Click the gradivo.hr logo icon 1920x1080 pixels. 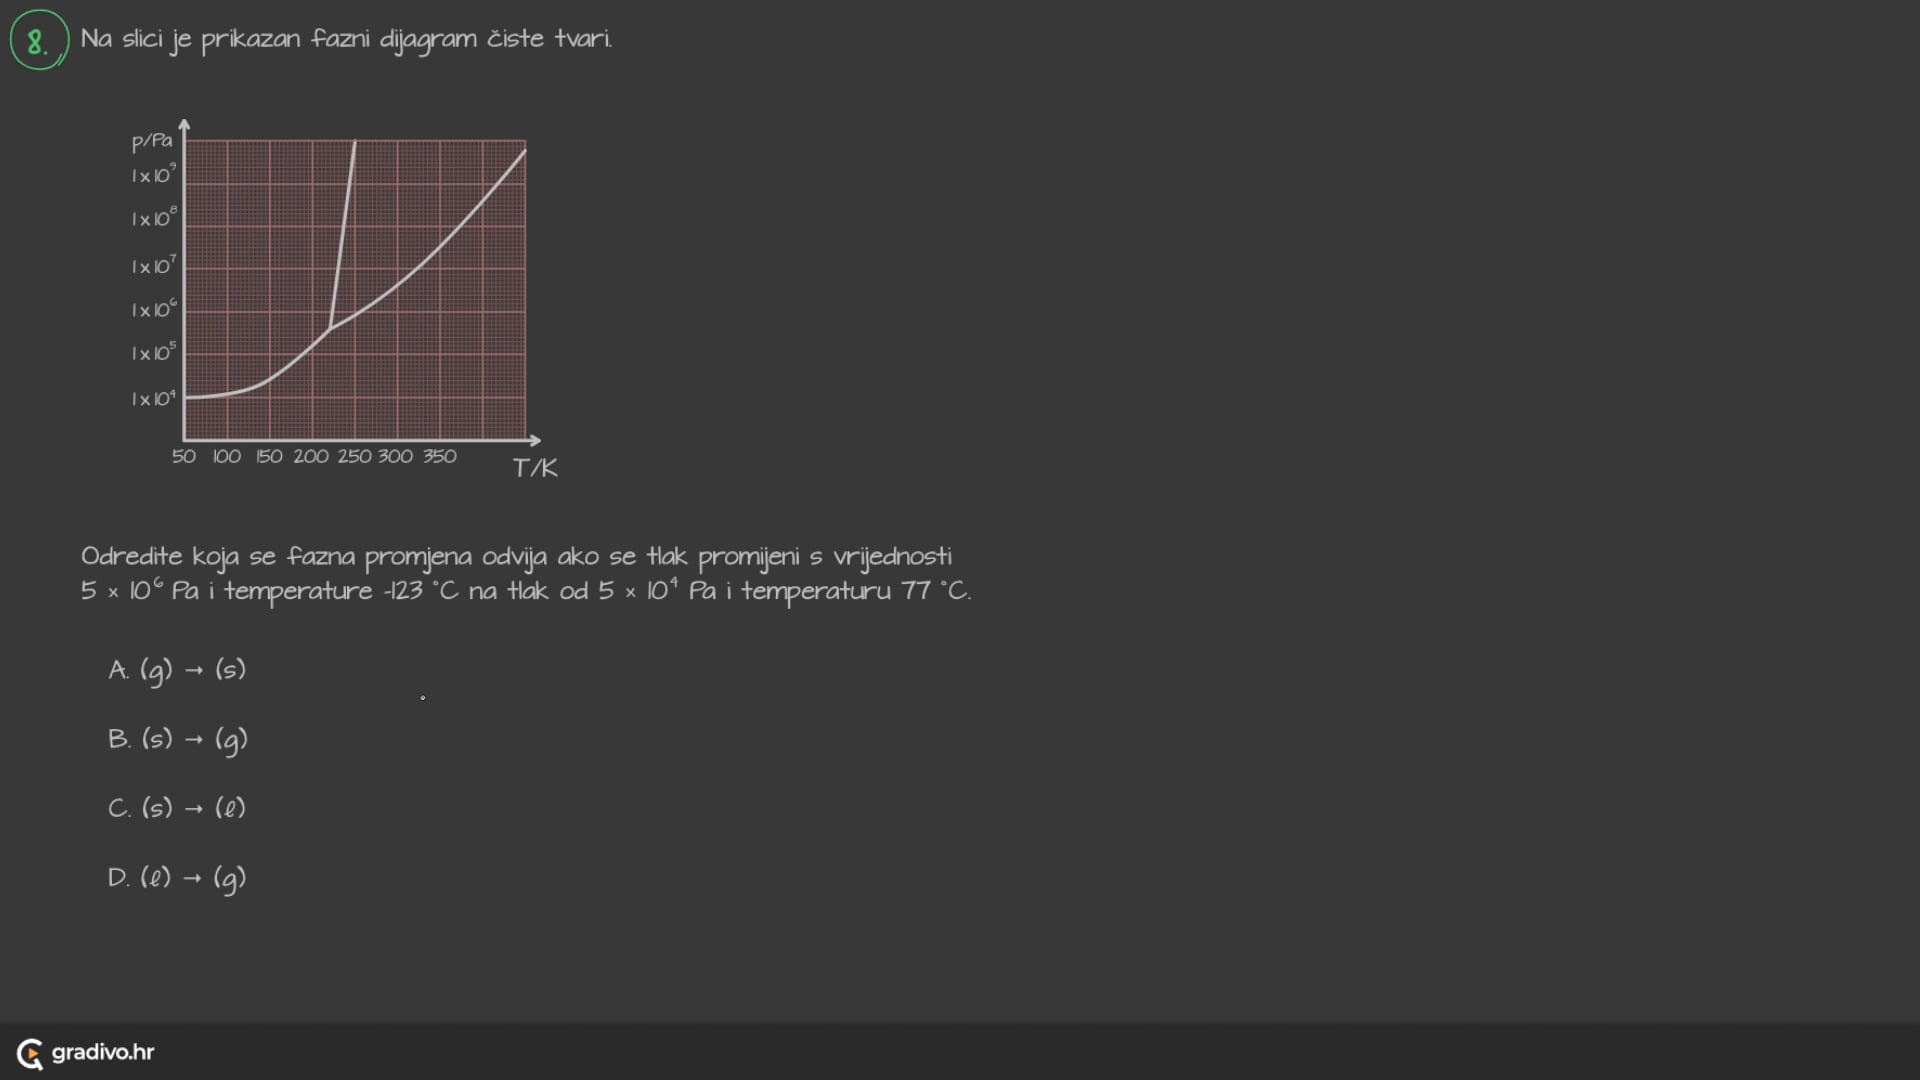(30, 1053)
